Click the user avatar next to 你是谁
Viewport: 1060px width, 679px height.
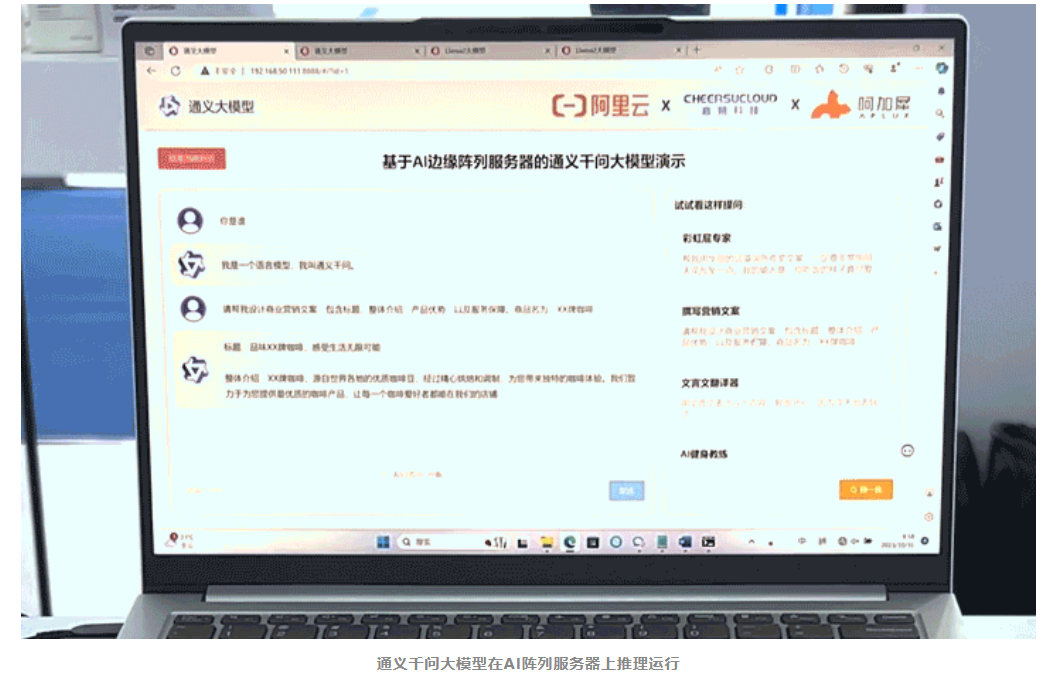[x=190, y=220]
